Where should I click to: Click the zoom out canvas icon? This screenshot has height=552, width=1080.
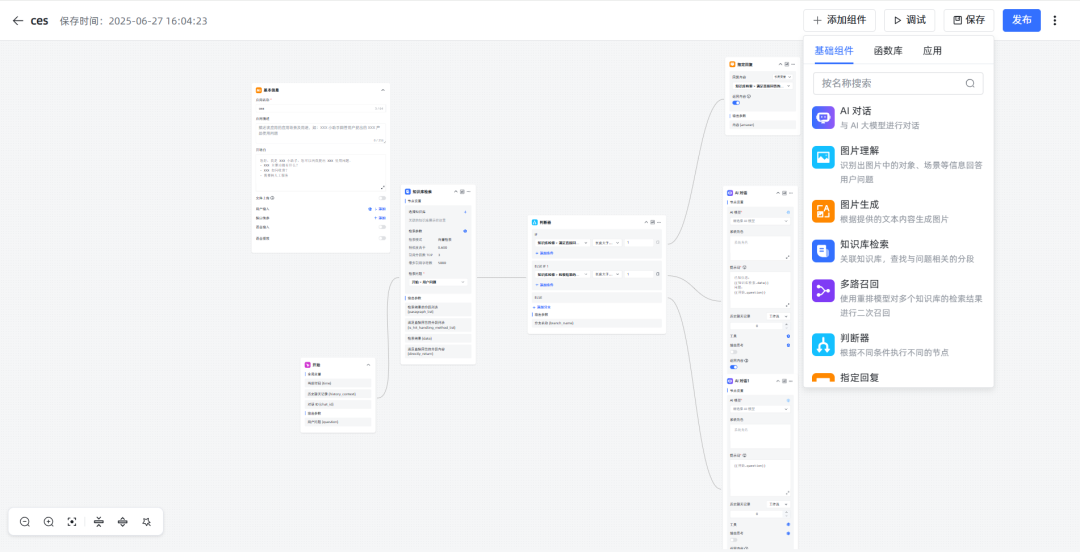(25, 522)
